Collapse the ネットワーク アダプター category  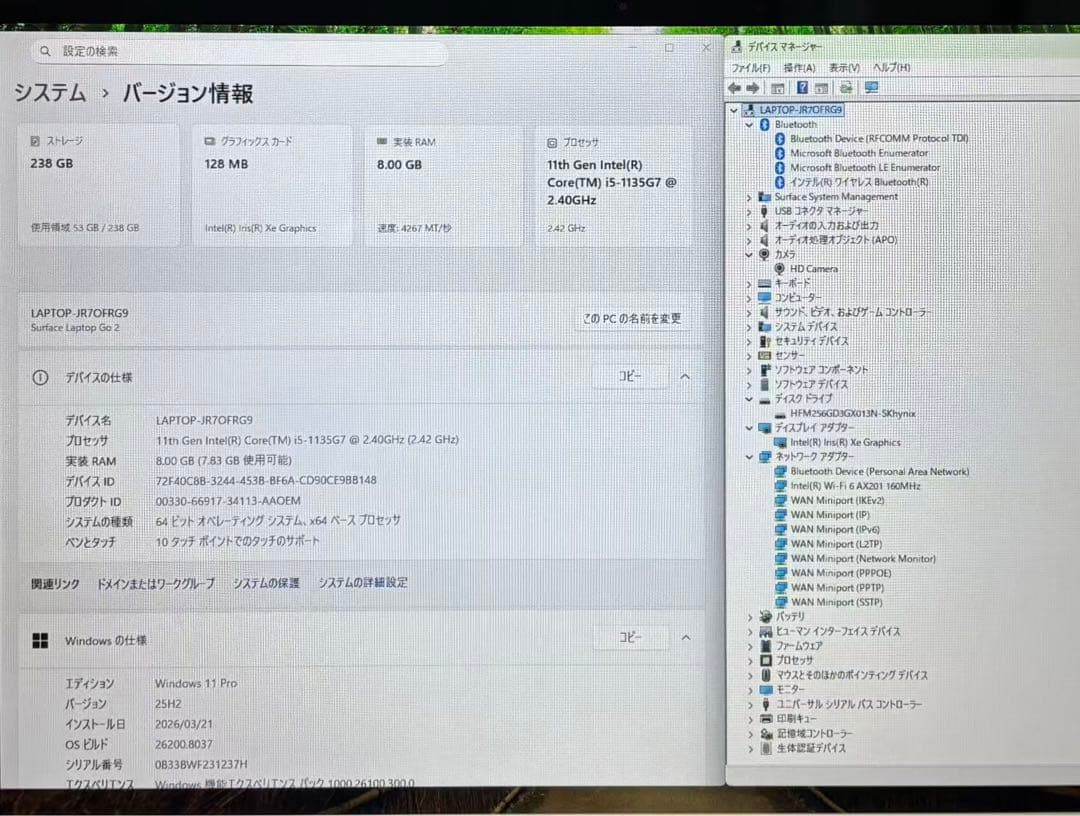[748, 456]
